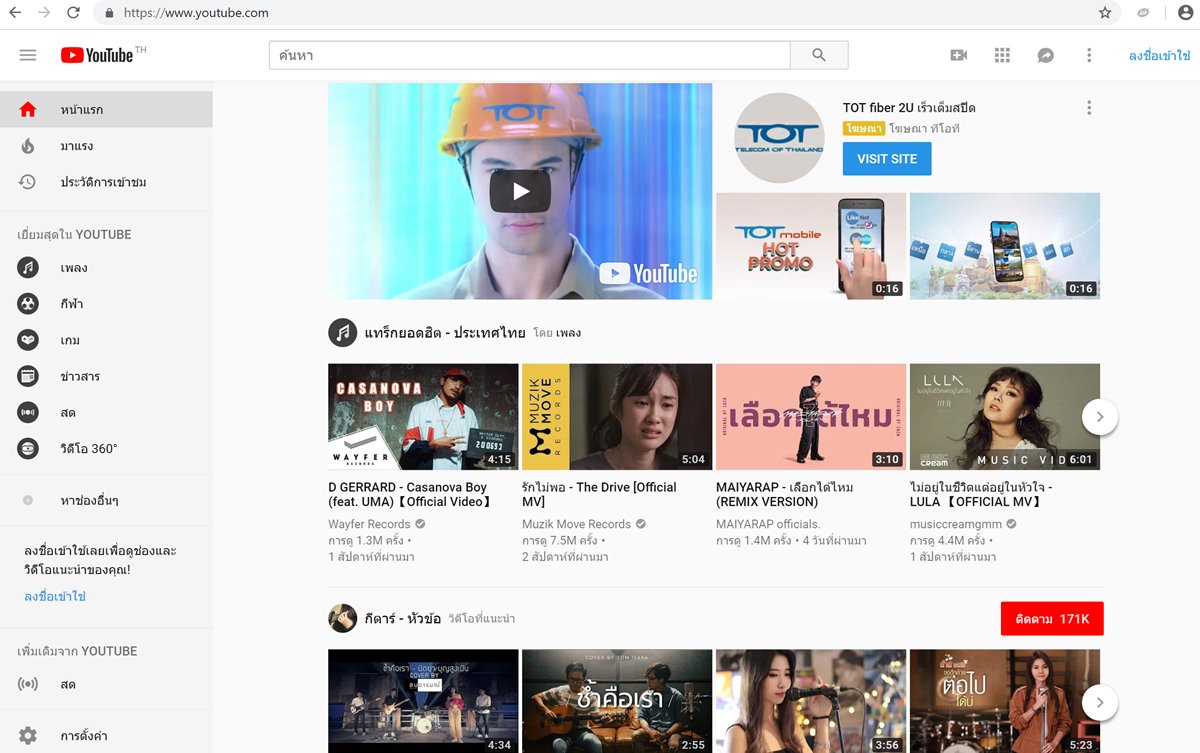
Task: Click the VISIT SITE button
Action: (887, 159)
